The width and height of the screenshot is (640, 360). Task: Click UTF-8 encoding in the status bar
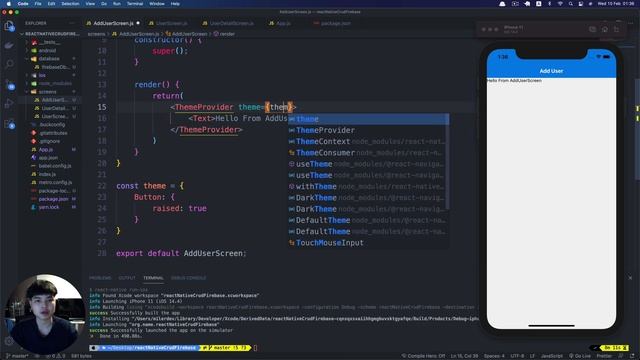(517, 356)
